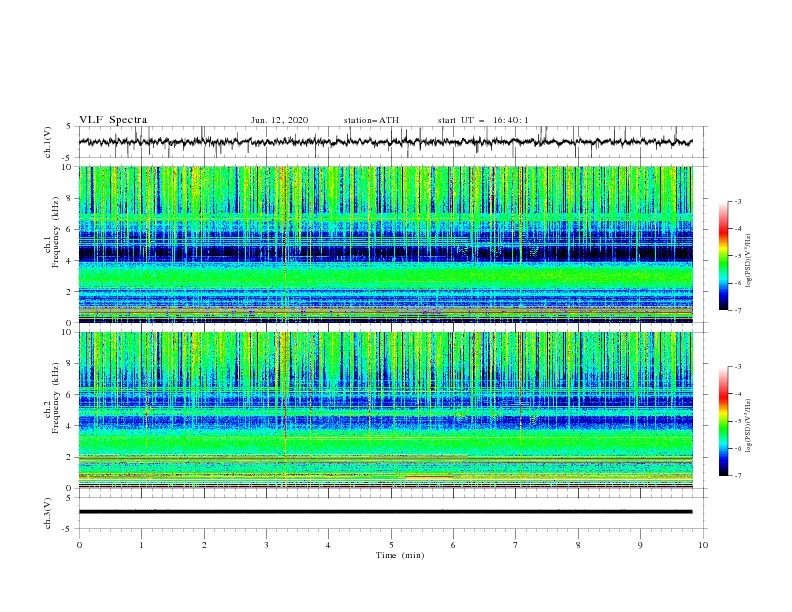Click the "10" kHz tick of ch.2 spectrogram
792x612 pixels.
[69, 332]
